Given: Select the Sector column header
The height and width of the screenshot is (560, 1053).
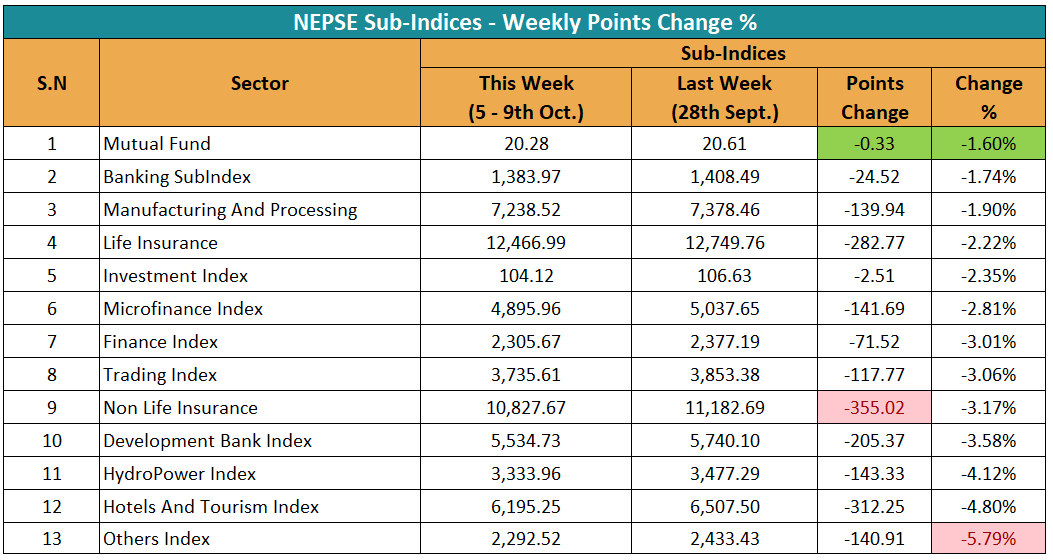Looking at the screenshot, I should point(260,83).
